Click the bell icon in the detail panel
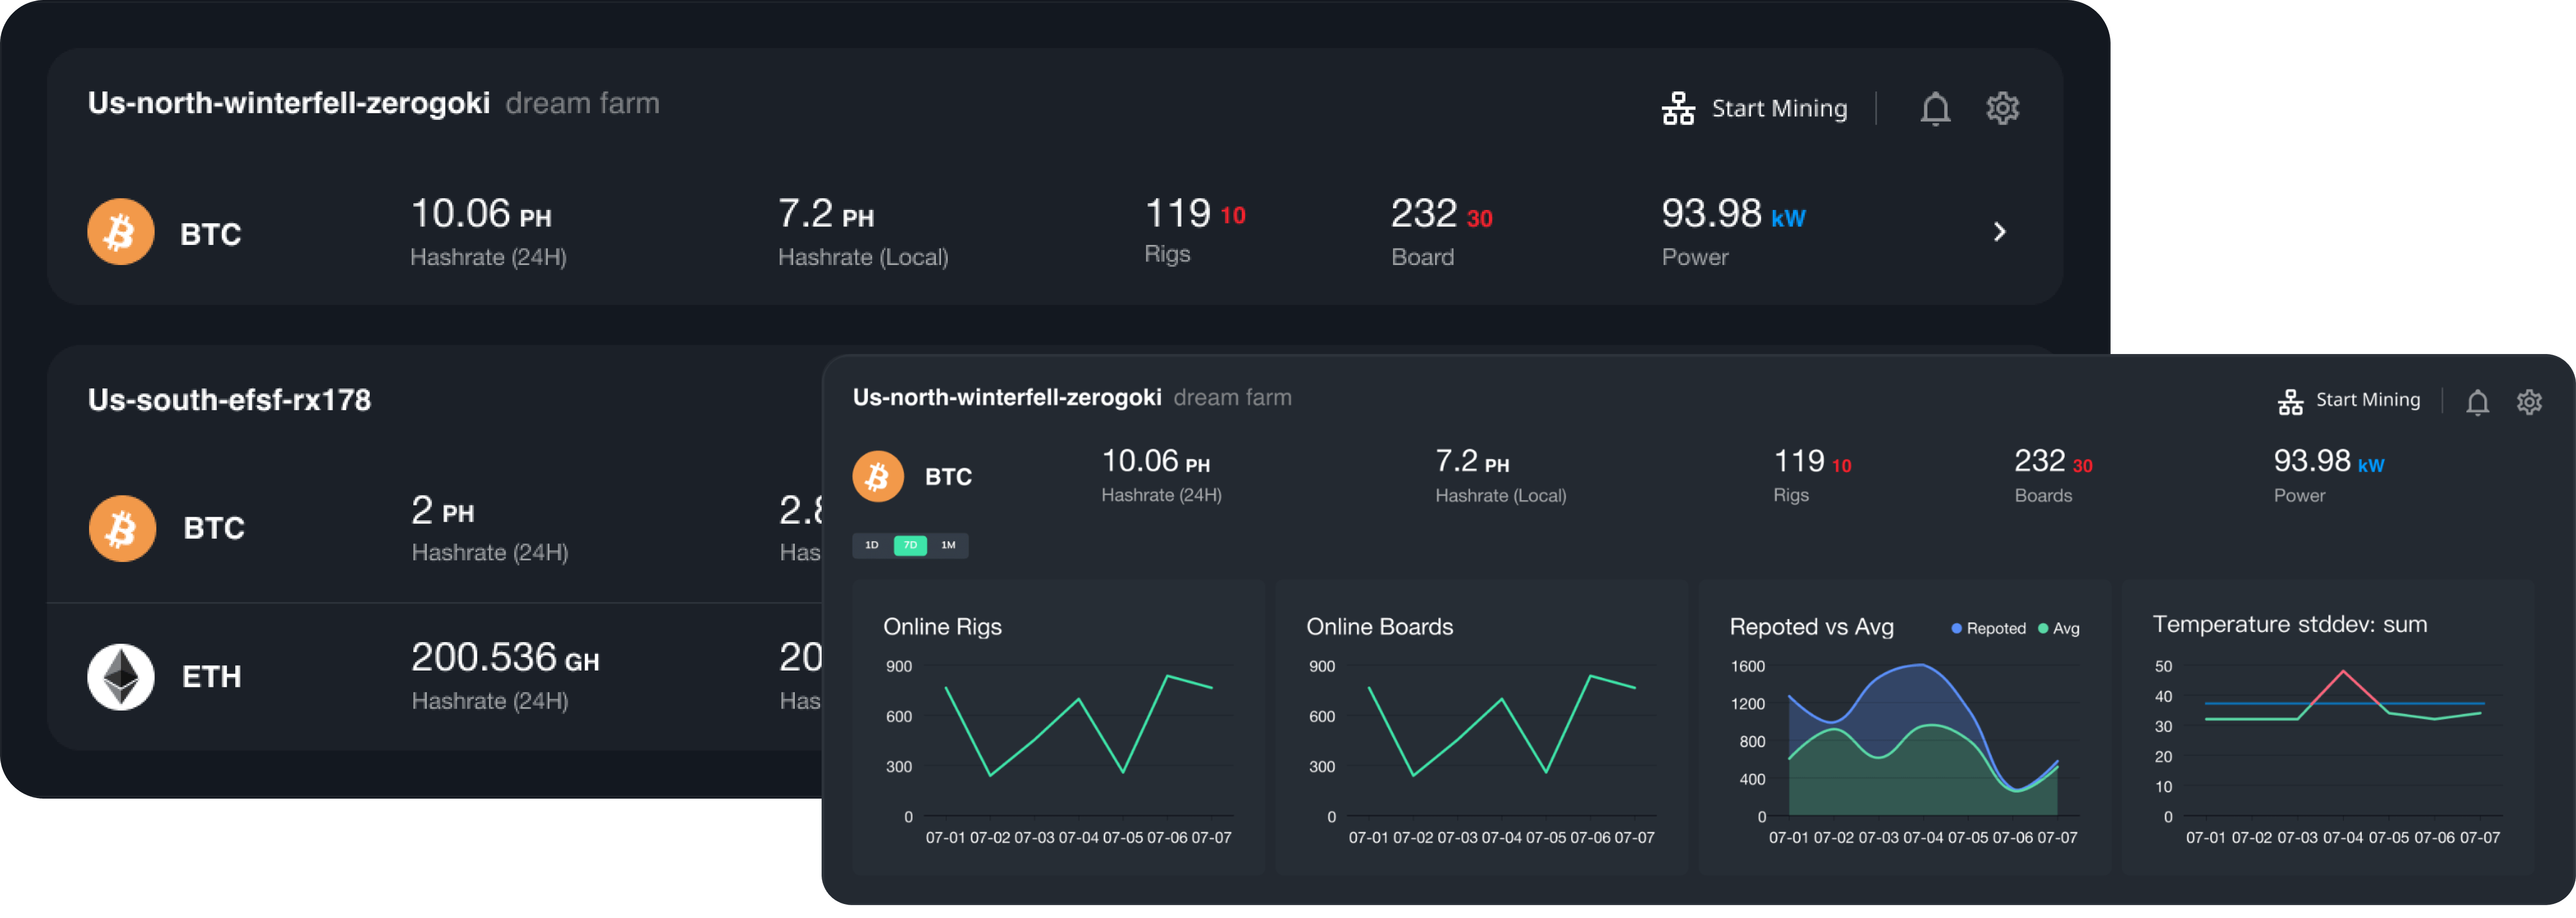The width and height of the screenshot is (2576, 918). click(2477, 402)
